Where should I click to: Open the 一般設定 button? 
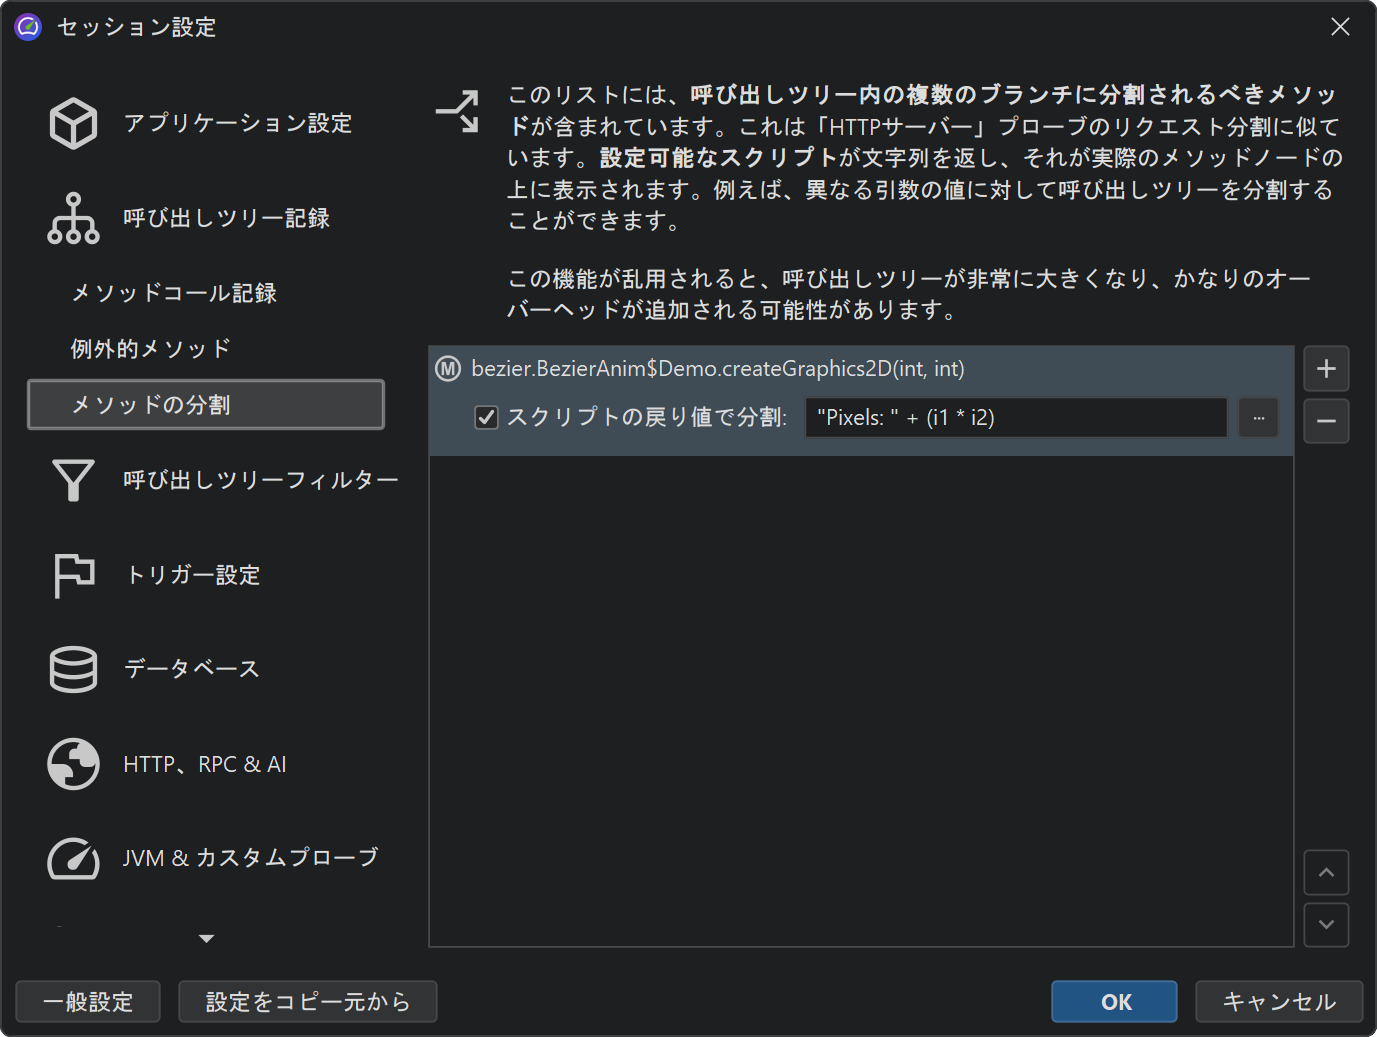coord(88,1002)
